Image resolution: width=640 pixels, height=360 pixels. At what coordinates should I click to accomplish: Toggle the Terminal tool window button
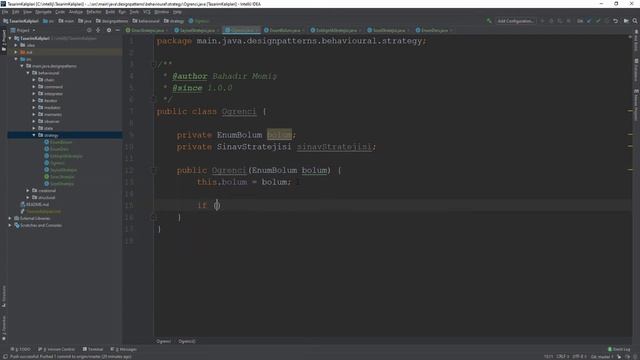tap(93, 349)
